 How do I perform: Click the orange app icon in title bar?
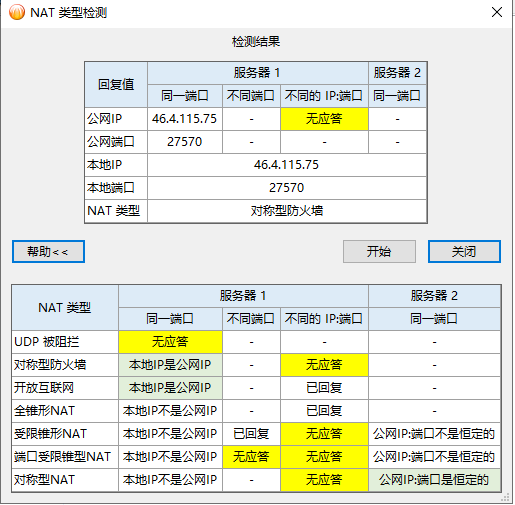click(x=17, y=12)
